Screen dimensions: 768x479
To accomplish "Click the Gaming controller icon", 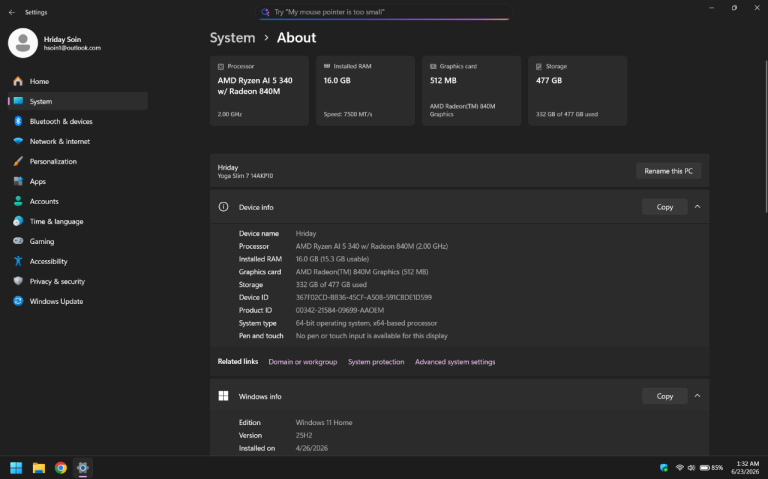I will click(18, 241).
